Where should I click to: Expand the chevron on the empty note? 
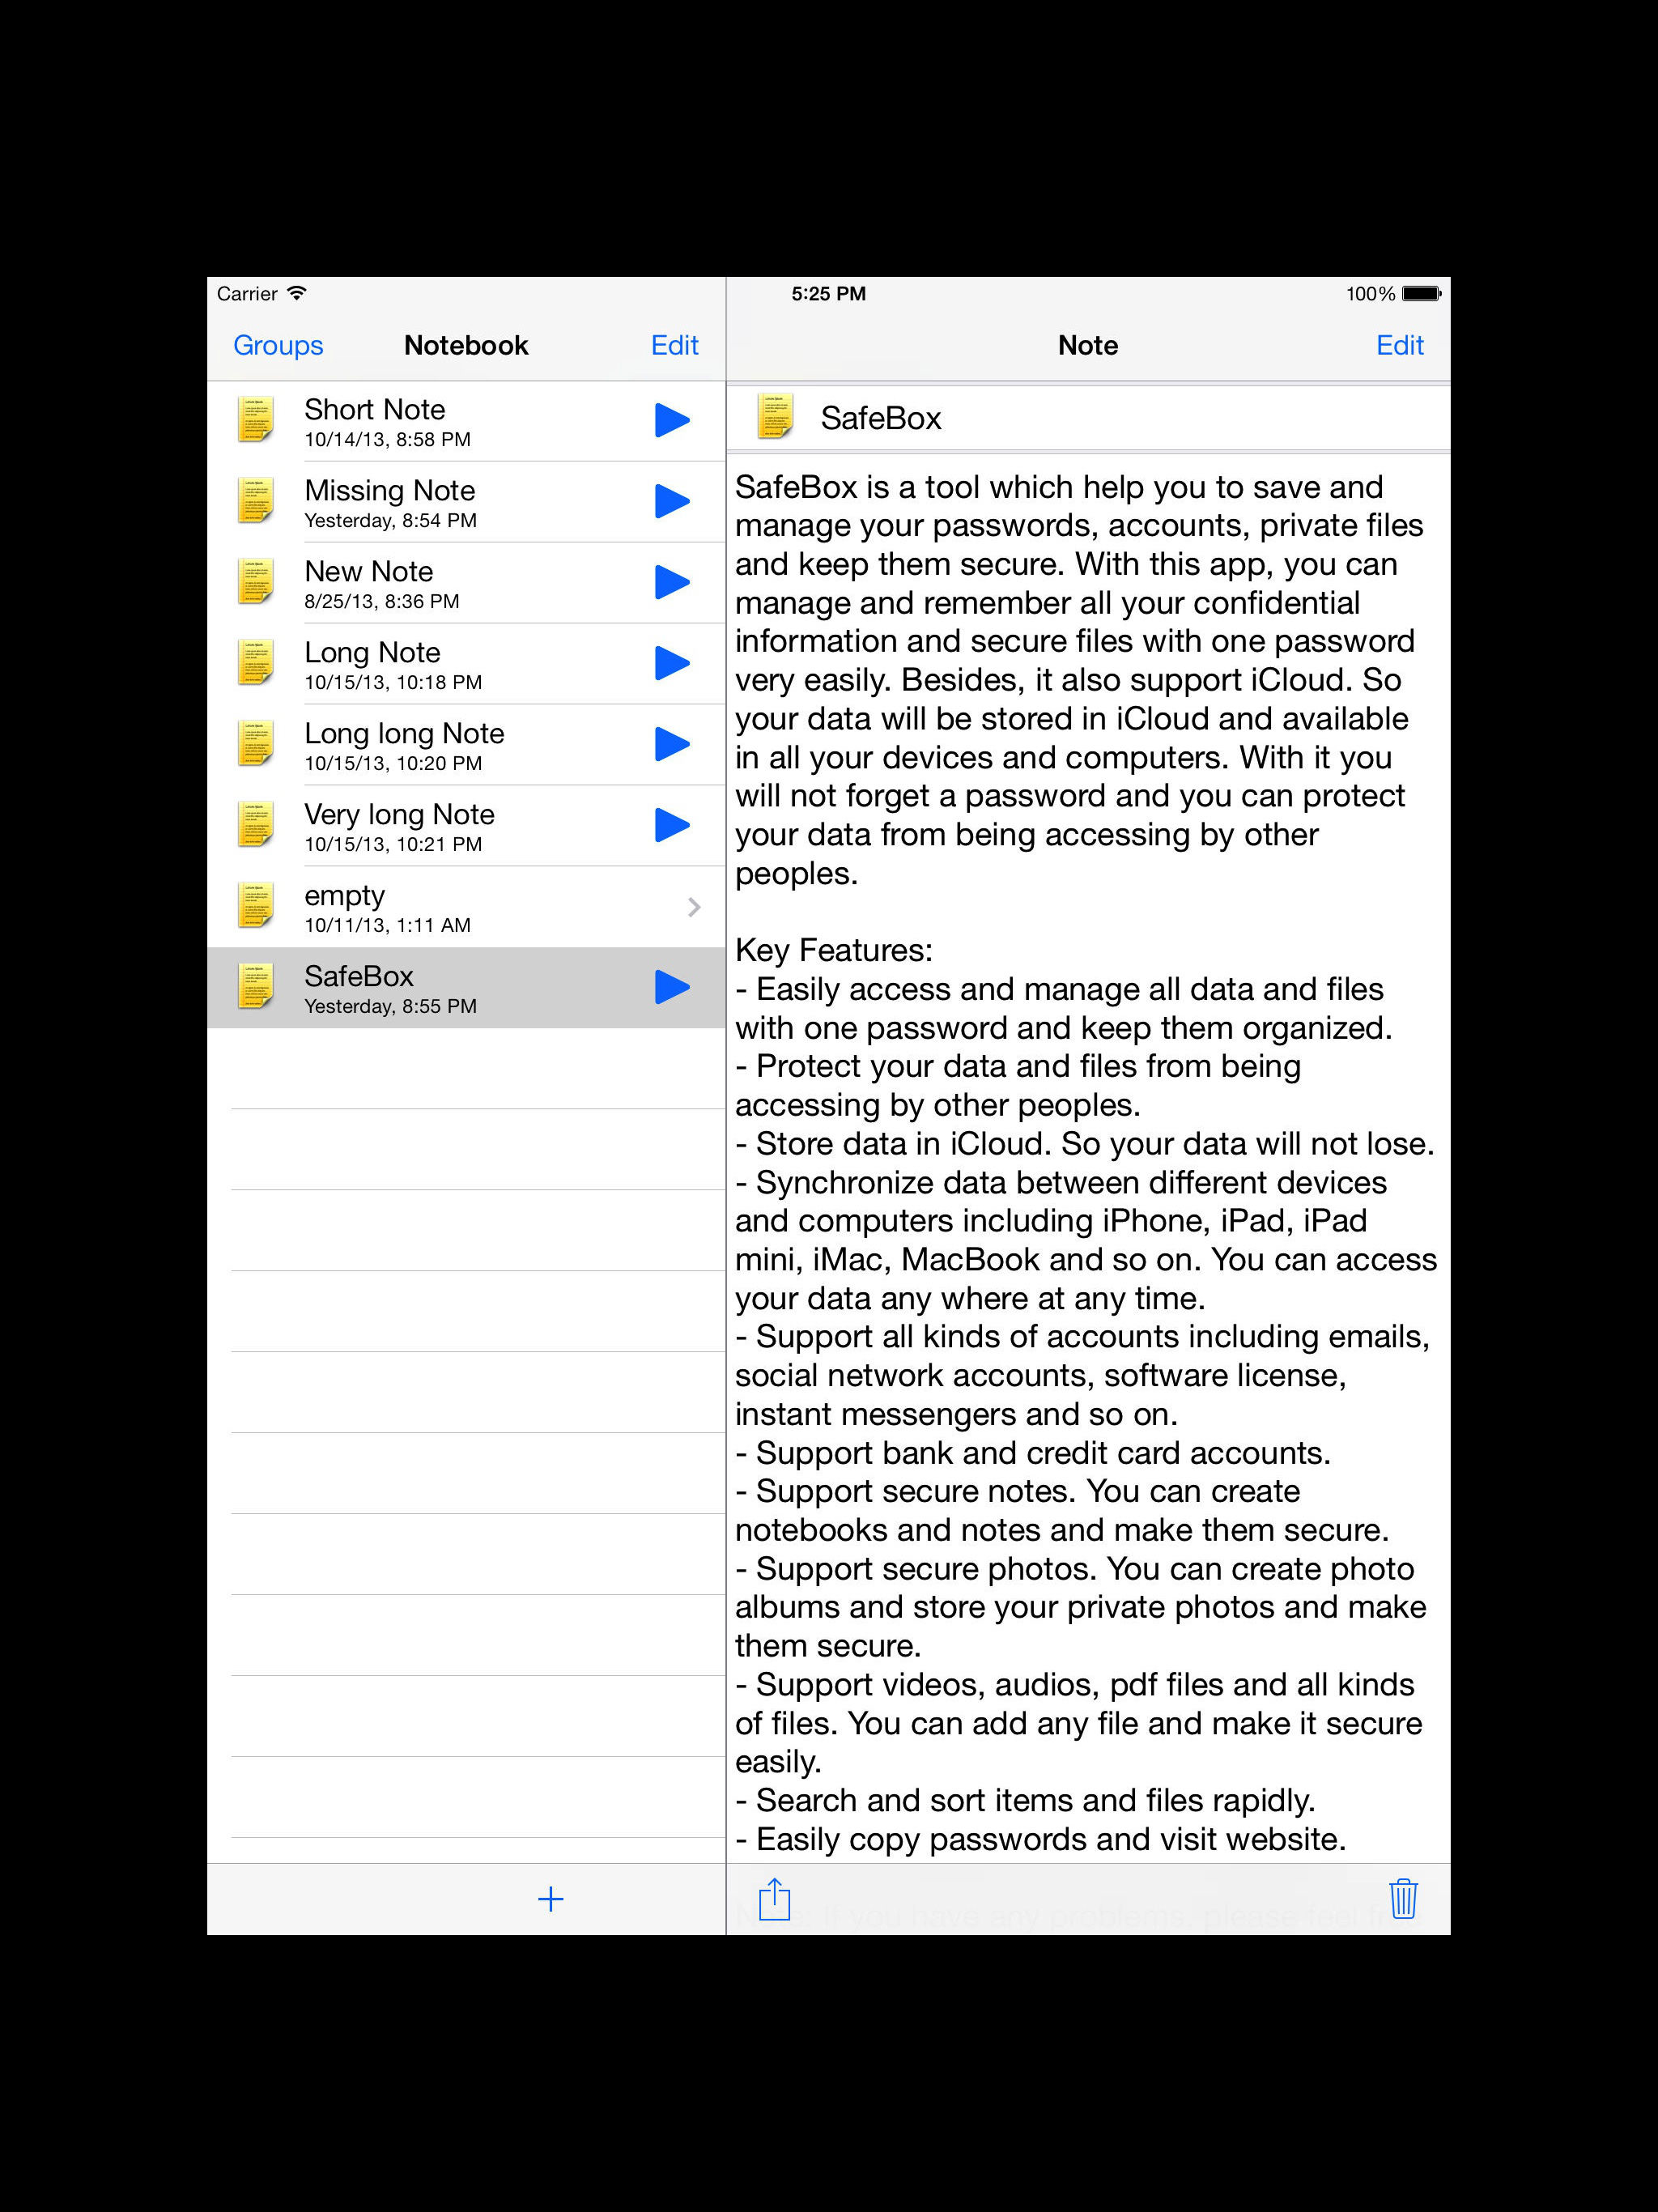[x=694, y=907]
